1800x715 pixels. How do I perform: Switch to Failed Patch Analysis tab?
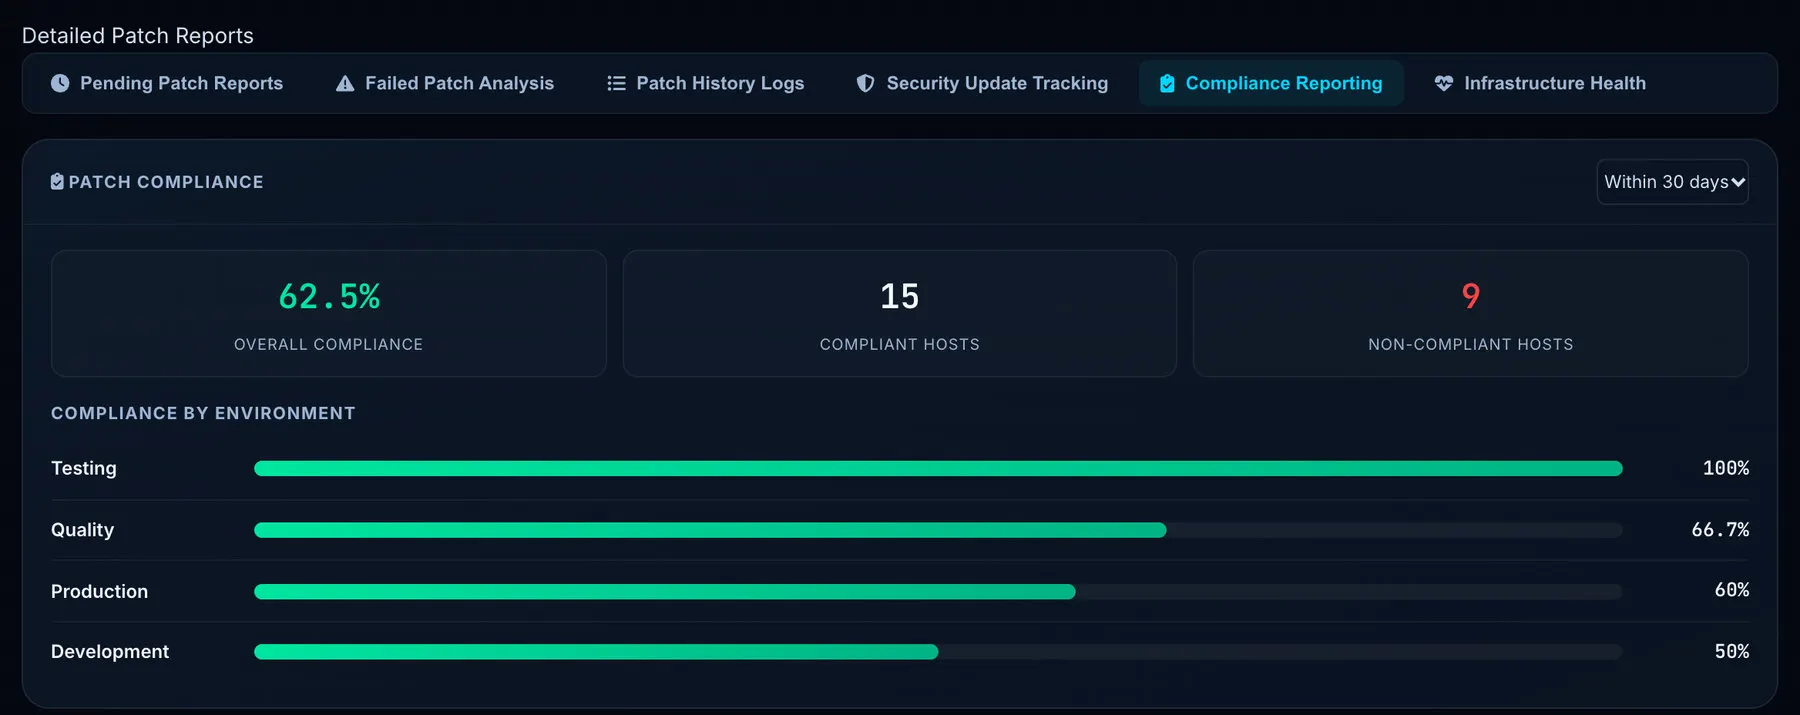pos(445,83)
